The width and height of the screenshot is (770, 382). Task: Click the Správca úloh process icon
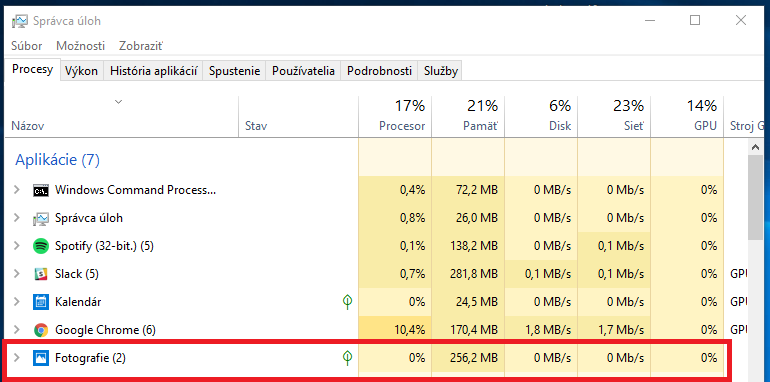pyautogui.click(x=41, y=218)
